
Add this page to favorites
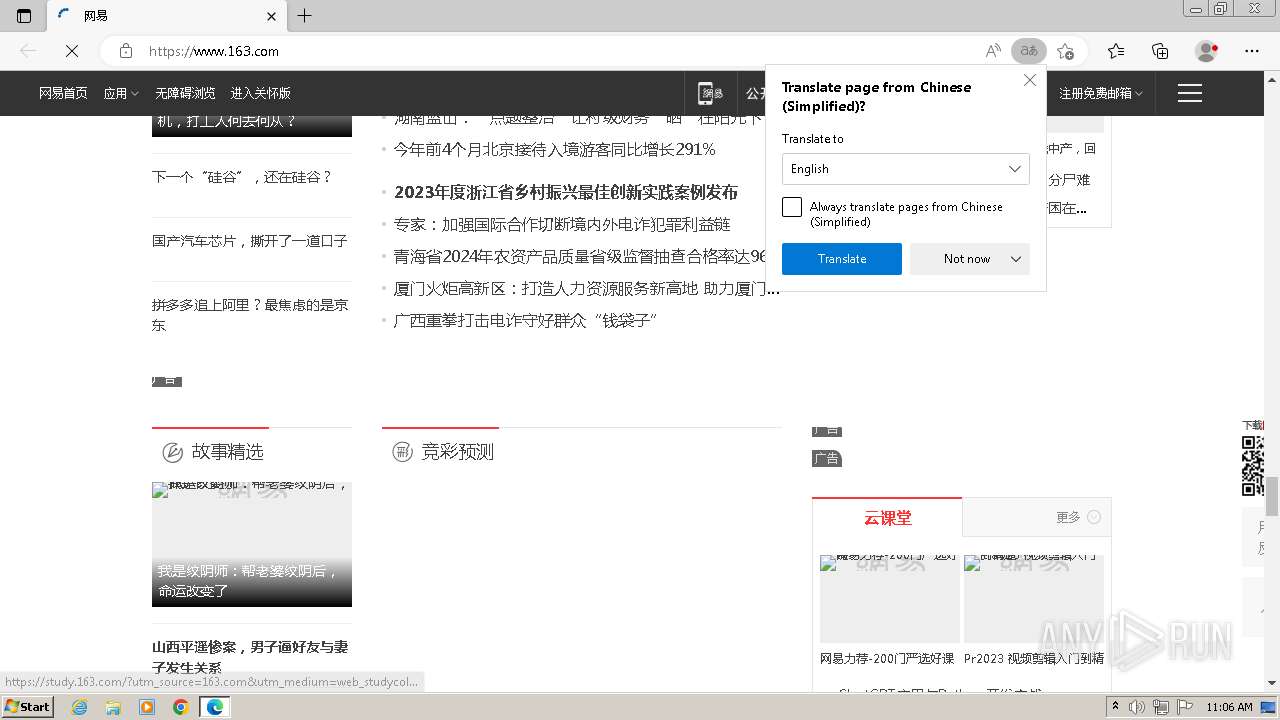[x=1066, y=51]
